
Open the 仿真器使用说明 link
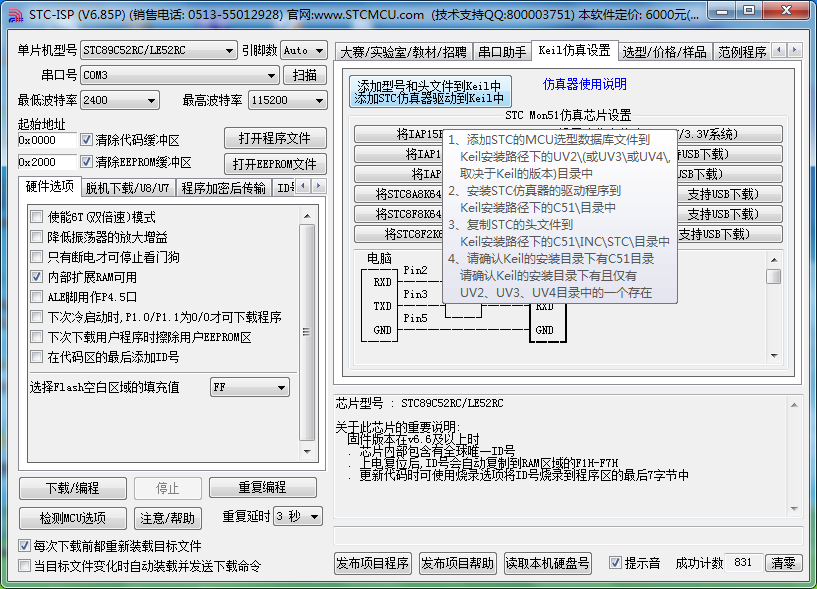click(x=585, y=84)
